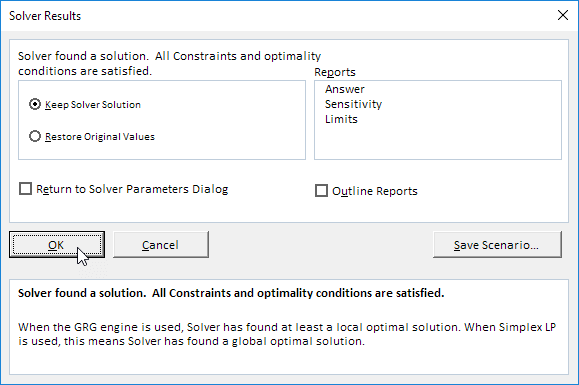Close the Solver Results dialog
The image size is (579, 385).
[563, 15]
